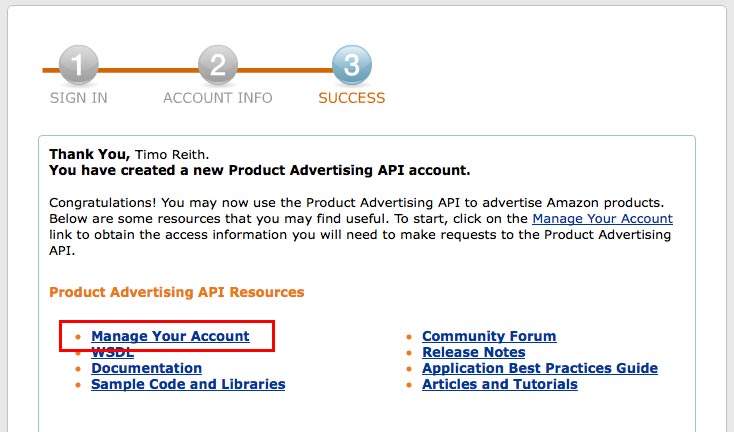Select the ACCOUNT INFO step label
Viewport: 734px width, 432px height.
[x=217, y=98]
